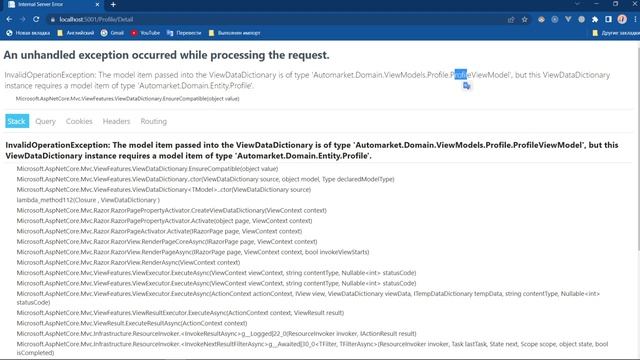Click the 'RazorView.RenderPageAsync' stack line

193,252
